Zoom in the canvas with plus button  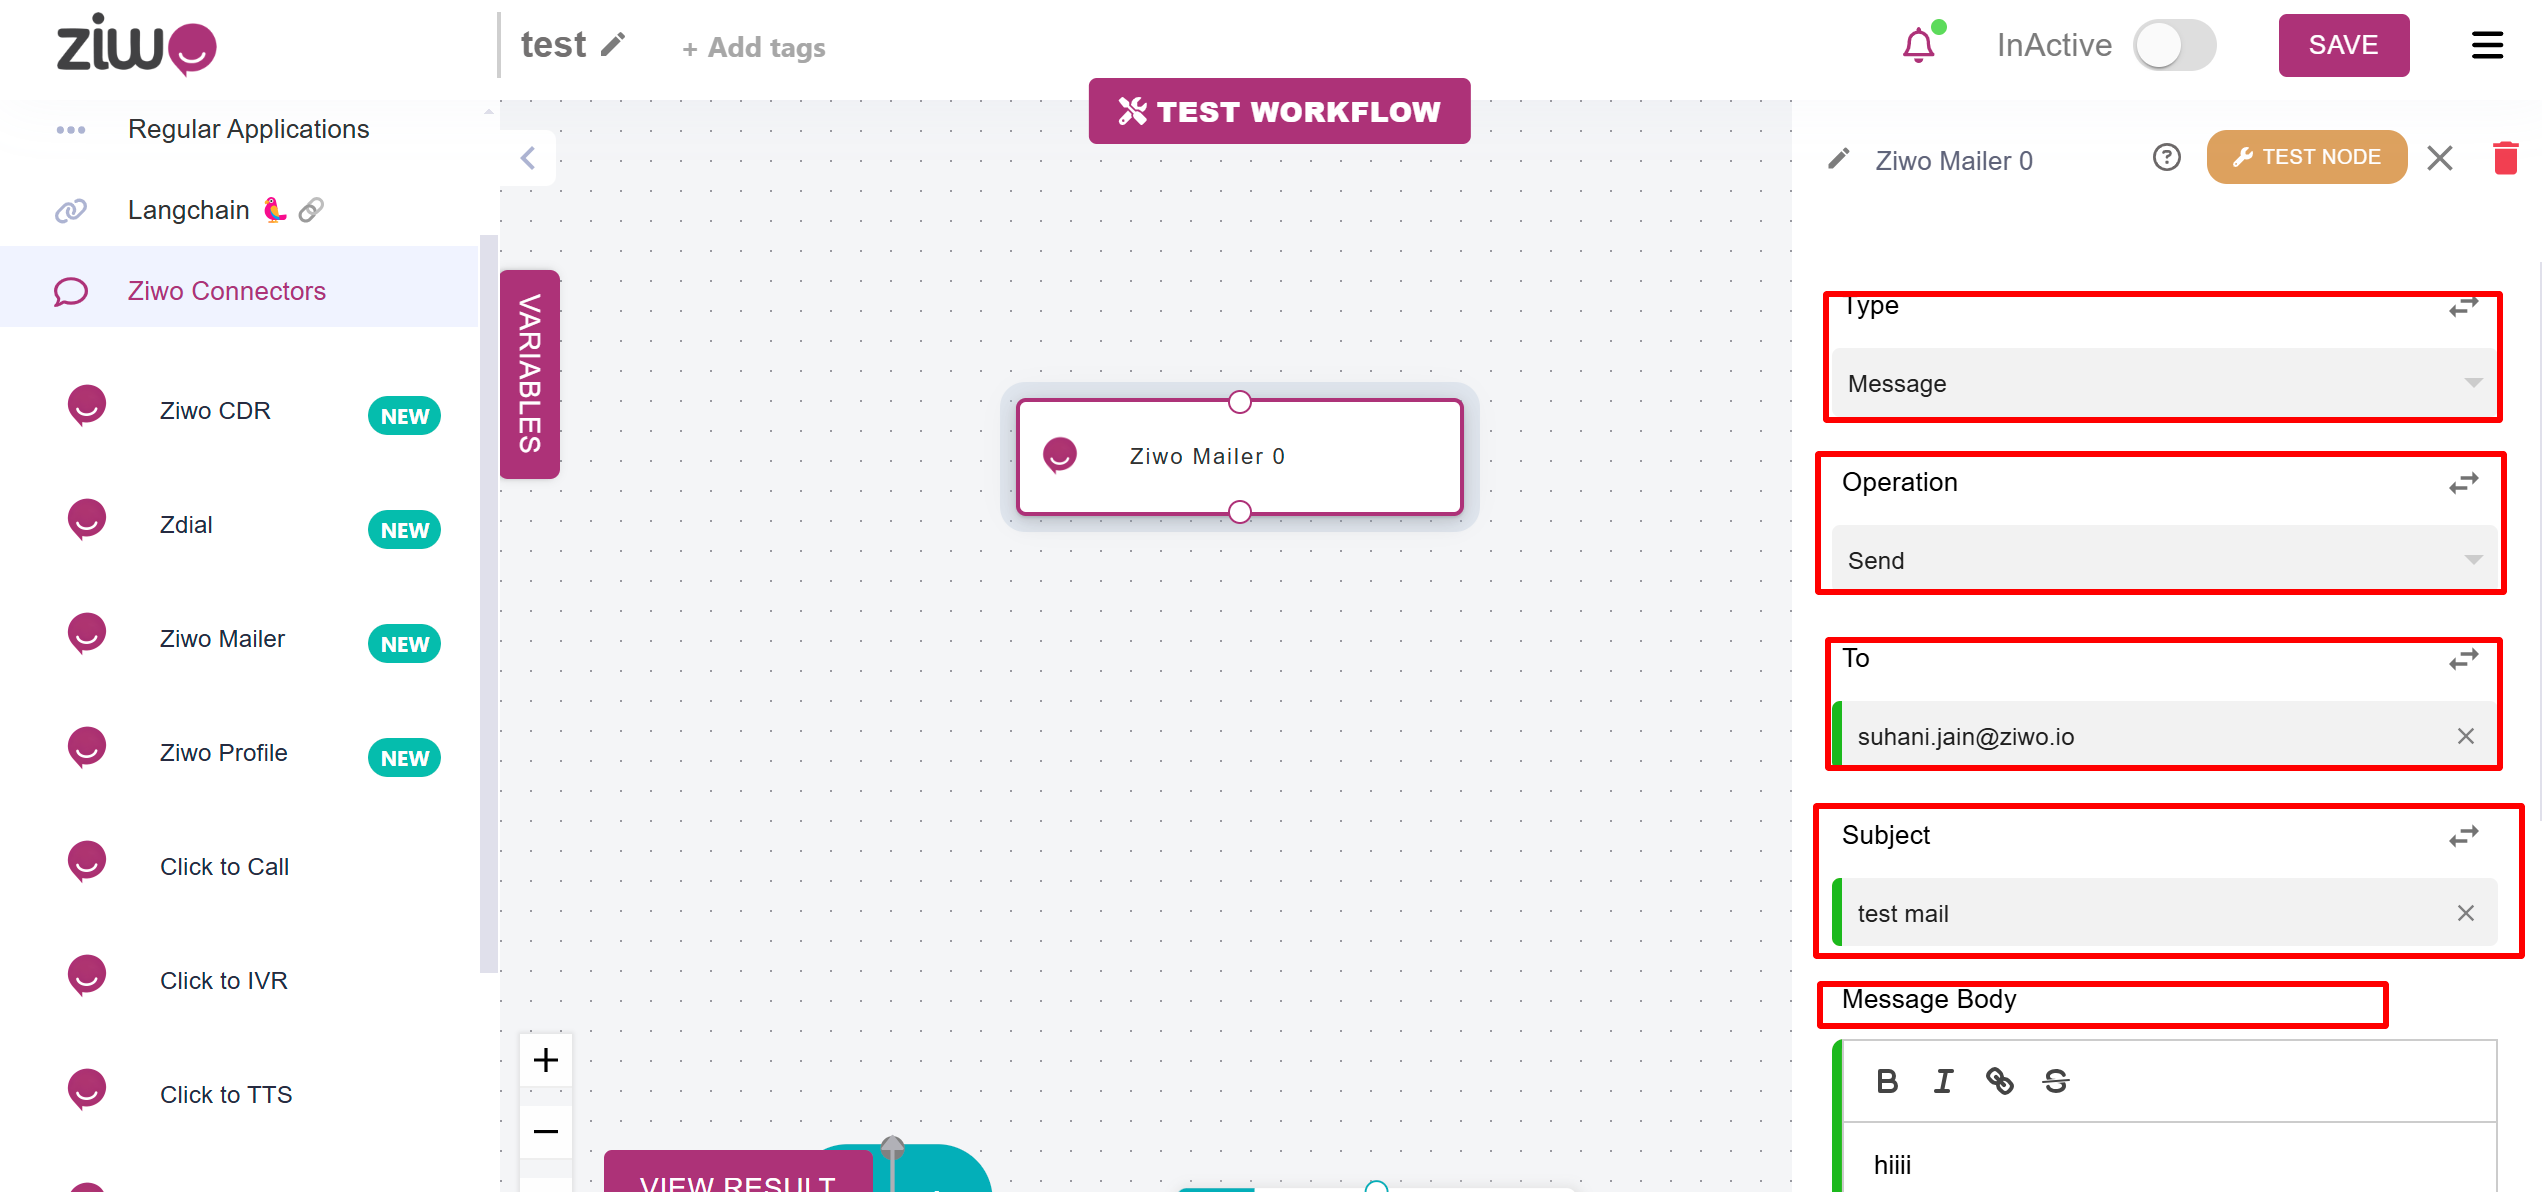[546, 1060]
